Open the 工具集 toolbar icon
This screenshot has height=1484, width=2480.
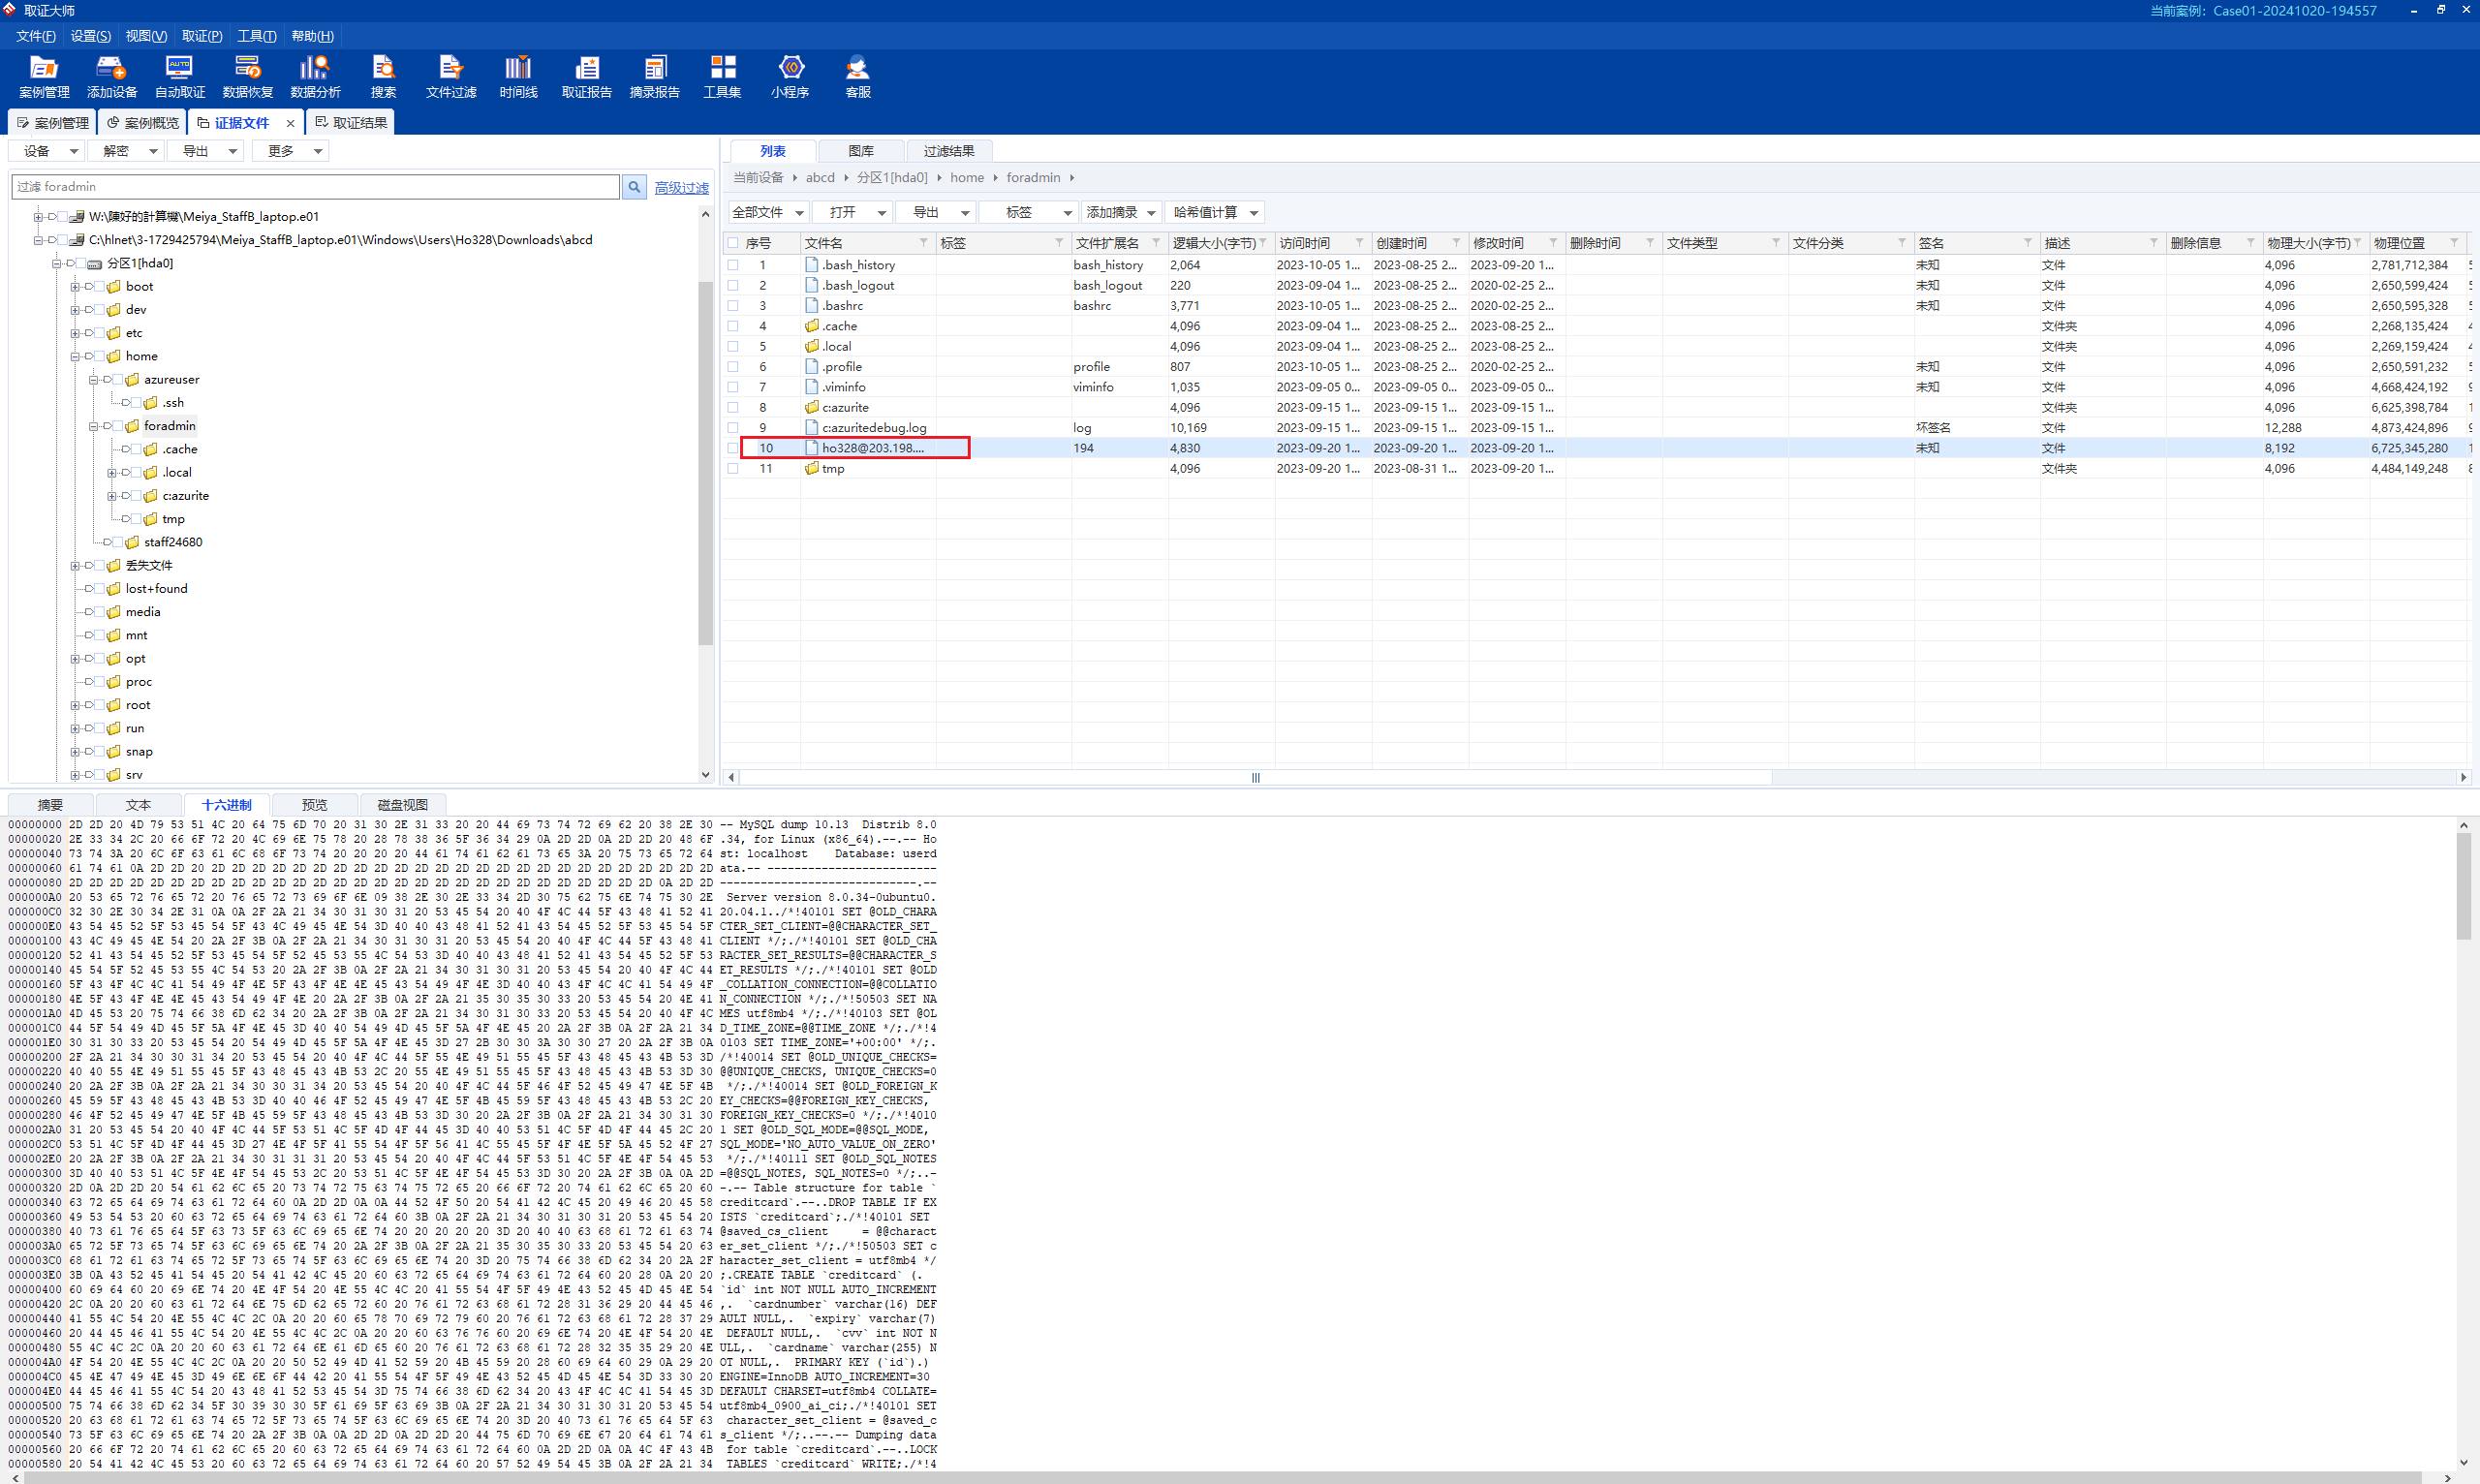pyautogui.click(x=722, y=77)
